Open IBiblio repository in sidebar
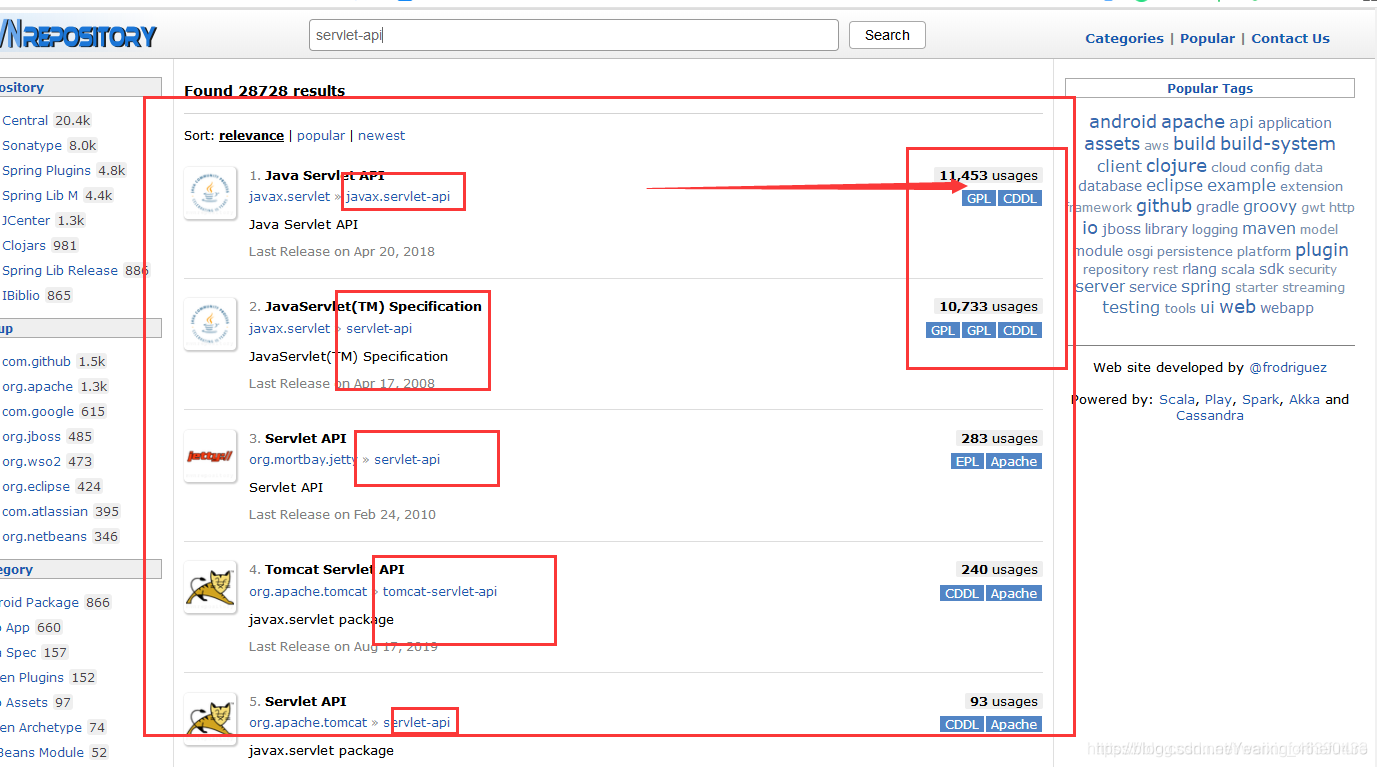 (x=22, y=295)
